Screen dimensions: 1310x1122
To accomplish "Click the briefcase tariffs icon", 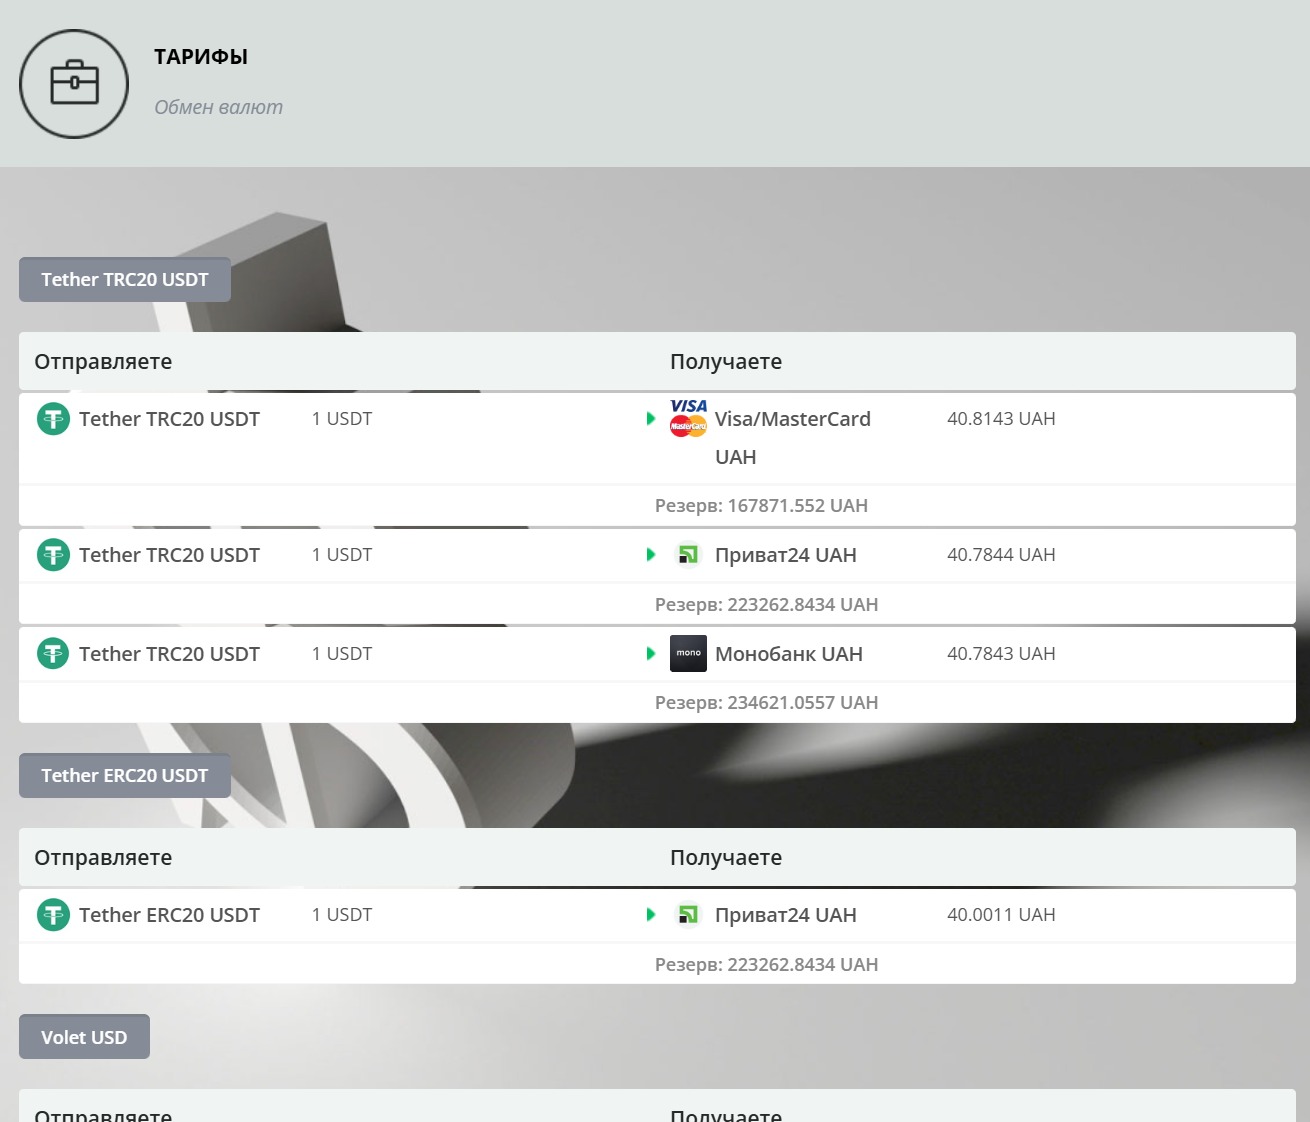I will coord(74,84).
